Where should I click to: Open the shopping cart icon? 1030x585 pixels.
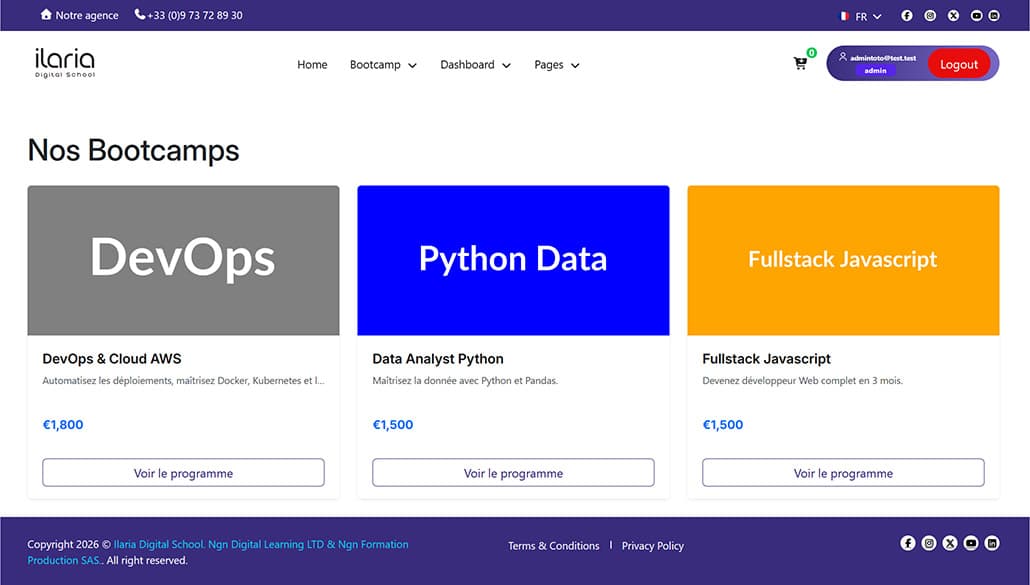click(800, 64)
